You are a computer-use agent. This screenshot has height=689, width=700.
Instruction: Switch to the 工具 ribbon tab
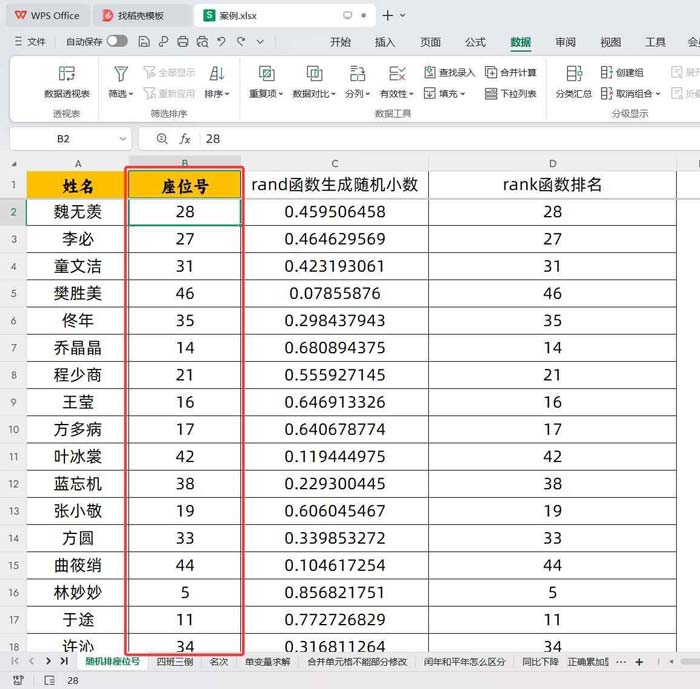pyautogui.click(x=655, y=42)
